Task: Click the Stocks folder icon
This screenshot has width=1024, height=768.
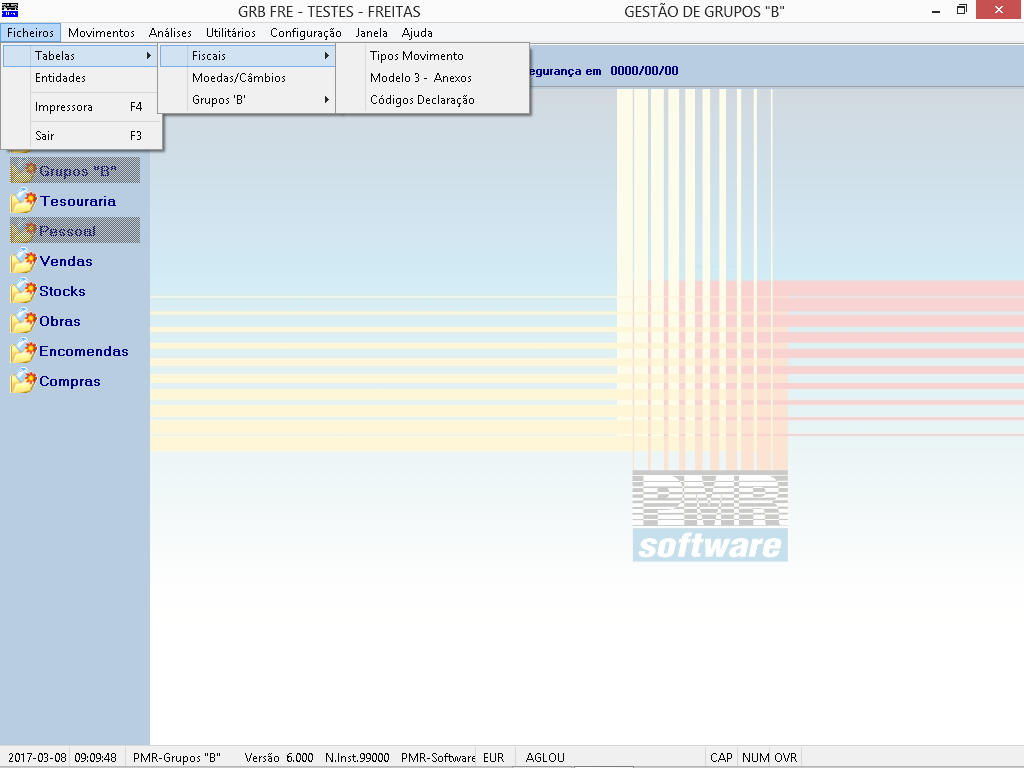Action: point(24,291)
